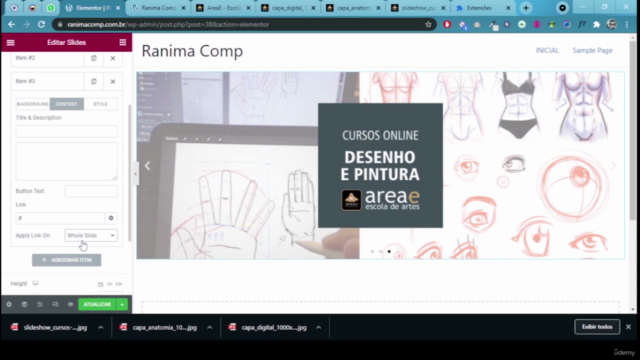Image resolution: width=640 pixels, height=360 pixels.
Task: Open the History icon in footer
Action: pos(40,304)
